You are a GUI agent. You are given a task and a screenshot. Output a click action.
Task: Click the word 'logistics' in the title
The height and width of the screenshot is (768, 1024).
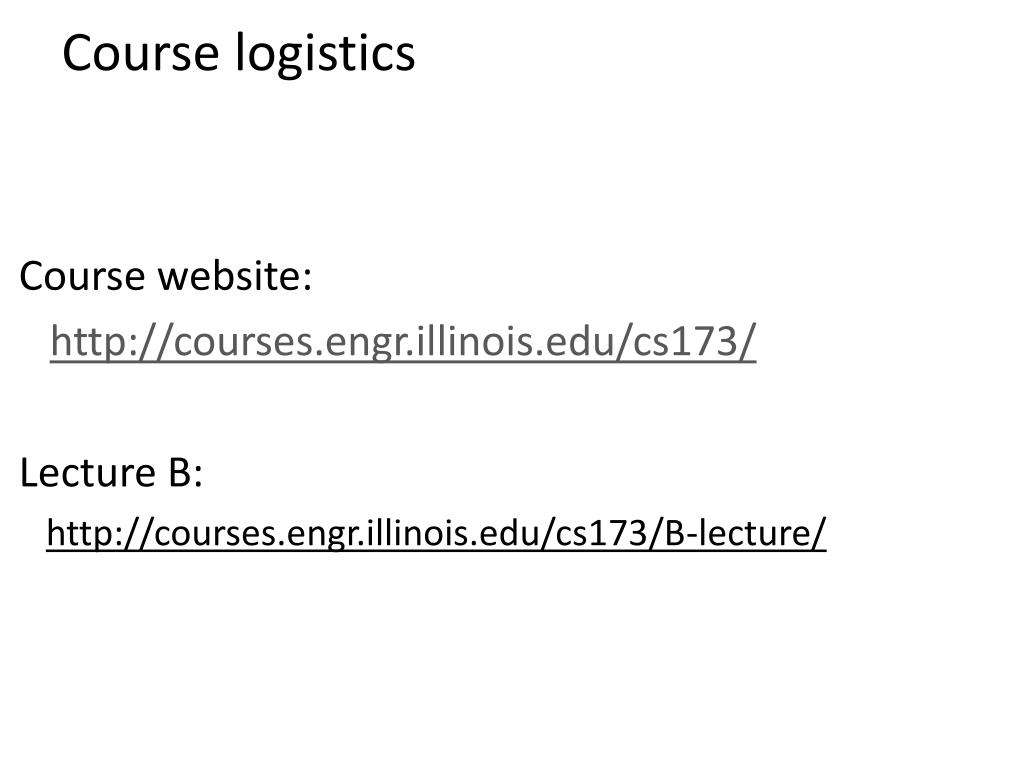(325, 55)
